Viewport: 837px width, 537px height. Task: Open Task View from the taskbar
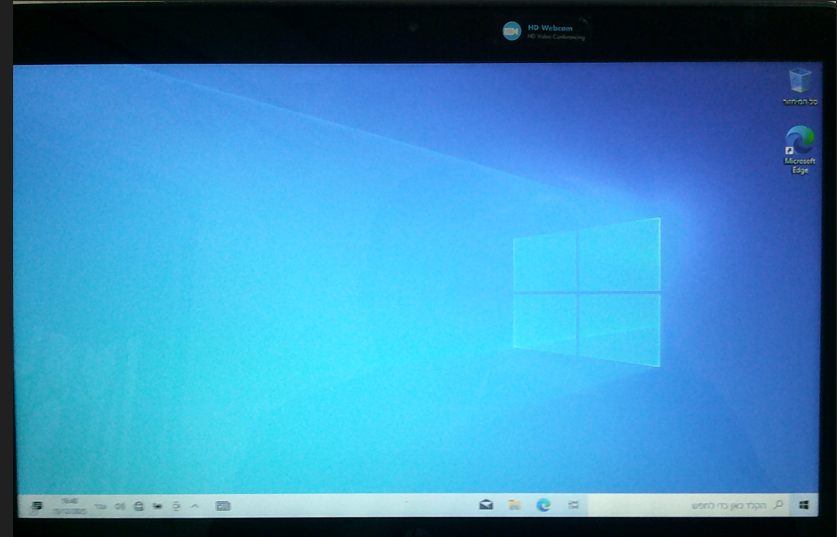tap(573, 506)
